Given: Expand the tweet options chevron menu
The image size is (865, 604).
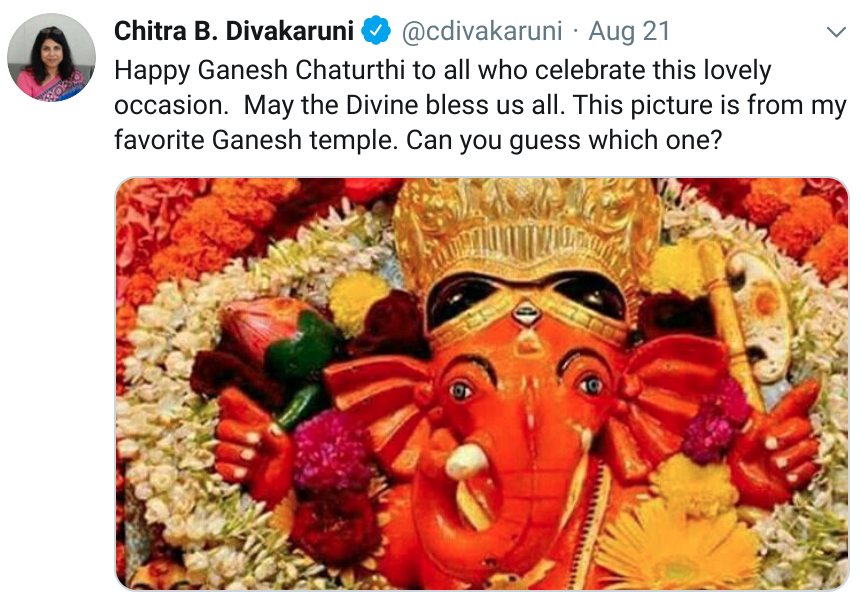Looking at the screenshot, I should [x=836, y=32].
